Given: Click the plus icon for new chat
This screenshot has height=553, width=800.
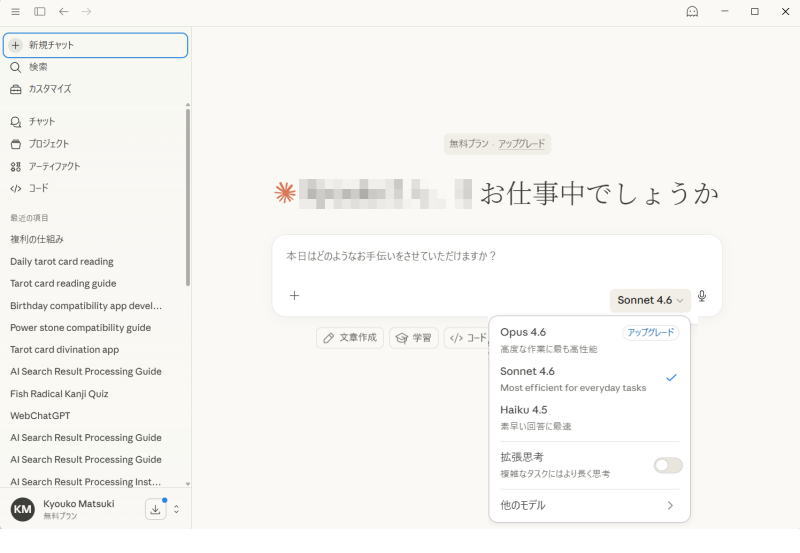Looking at the screenshot, I should [x=16, y=45].
